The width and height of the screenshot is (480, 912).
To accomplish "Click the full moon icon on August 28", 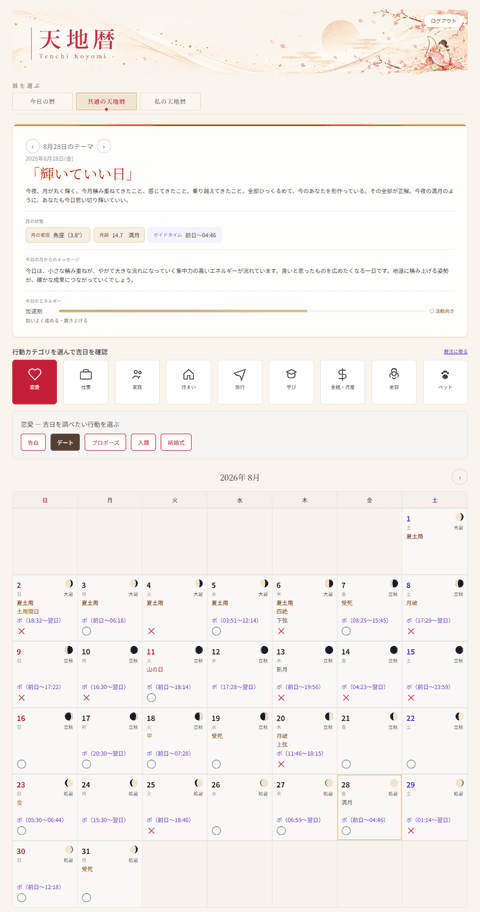I will [394, 783].
